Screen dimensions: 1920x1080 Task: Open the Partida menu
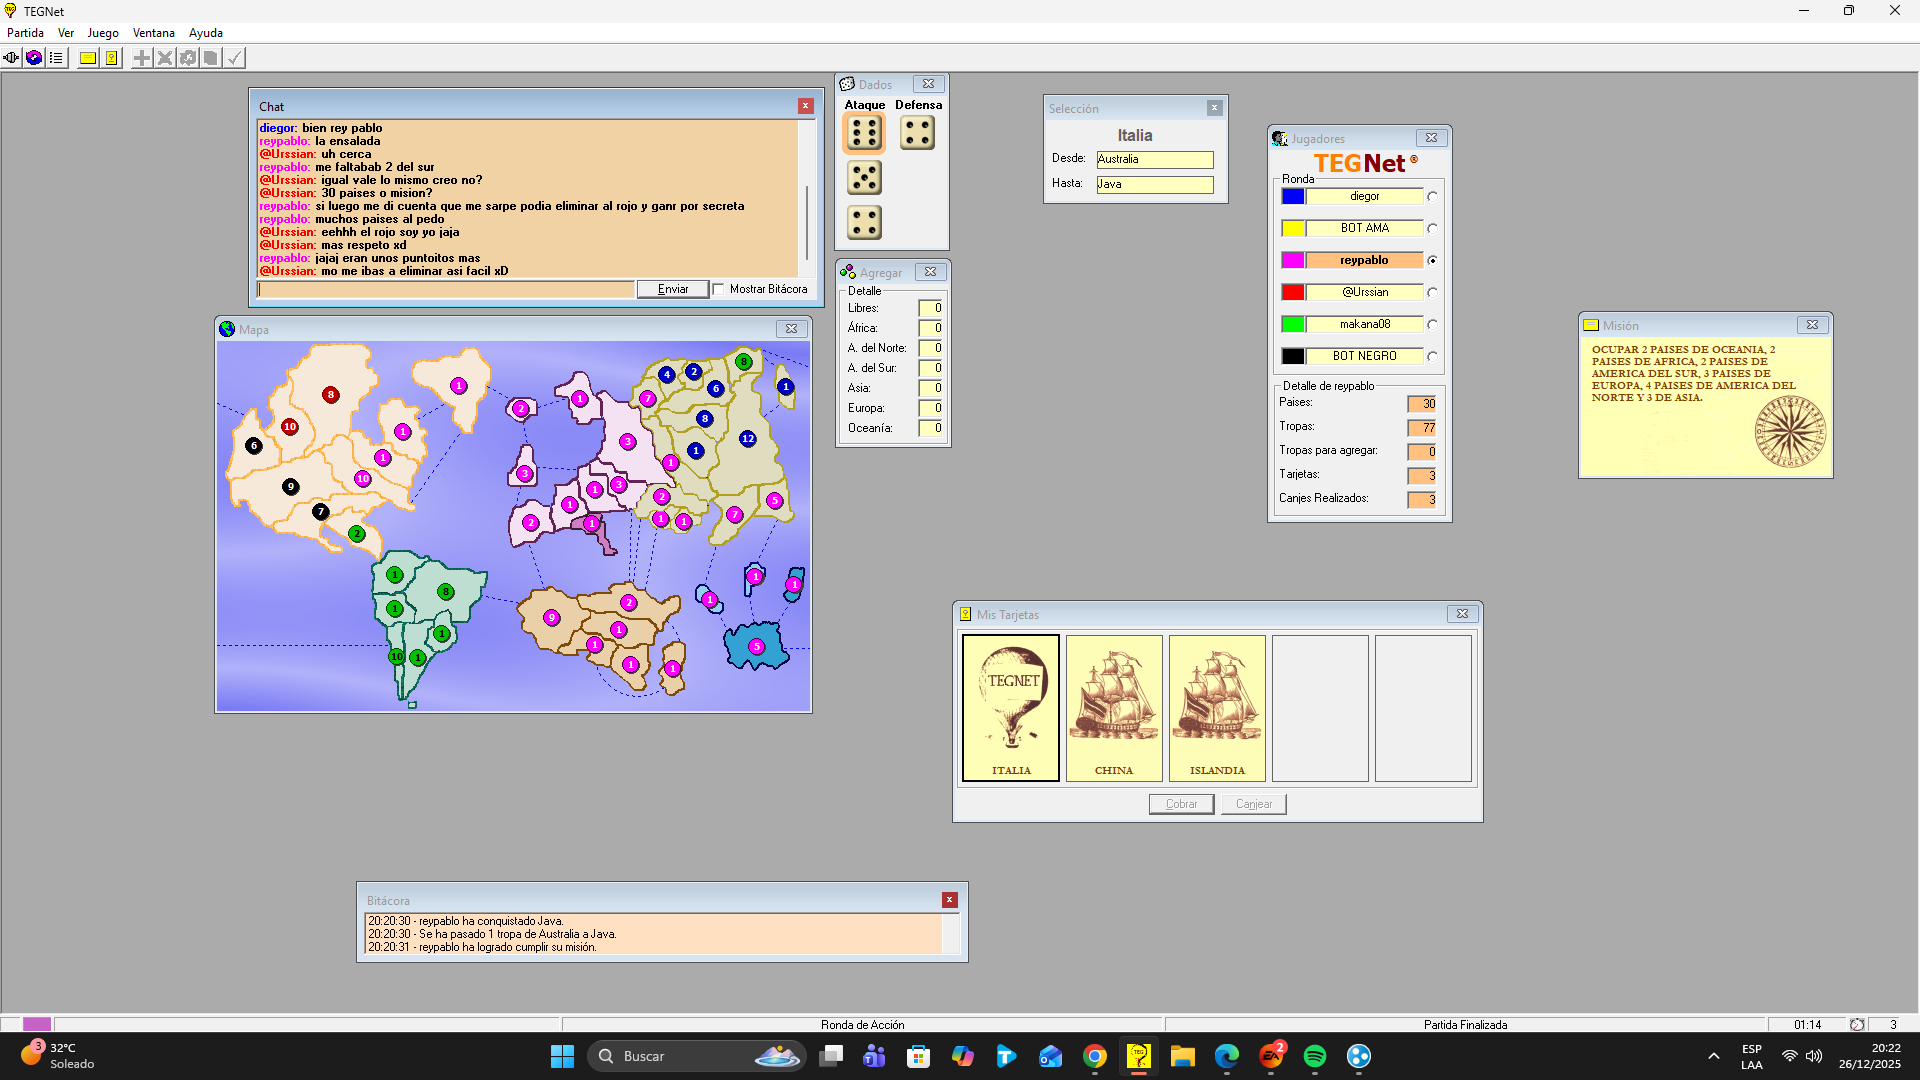(25, 33)
